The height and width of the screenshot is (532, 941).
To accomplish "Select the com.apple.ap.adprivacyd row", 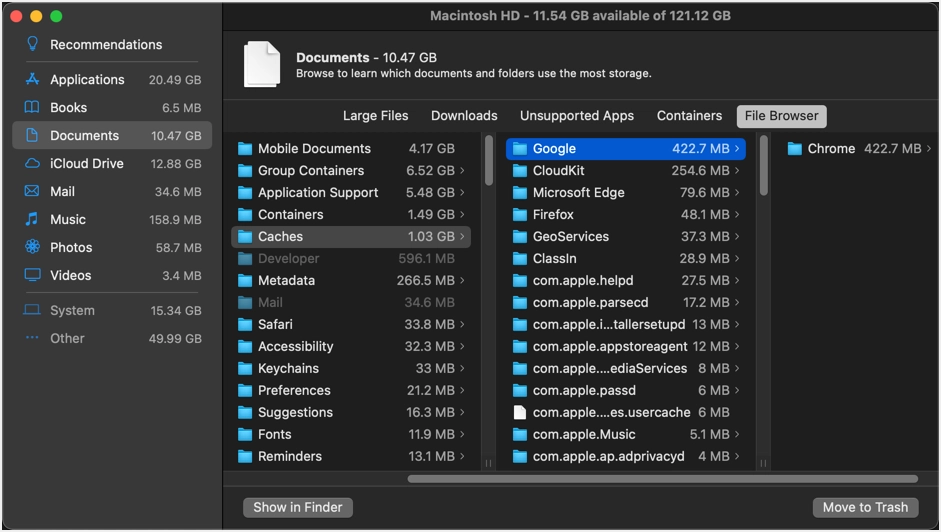I will click(626, 456).
